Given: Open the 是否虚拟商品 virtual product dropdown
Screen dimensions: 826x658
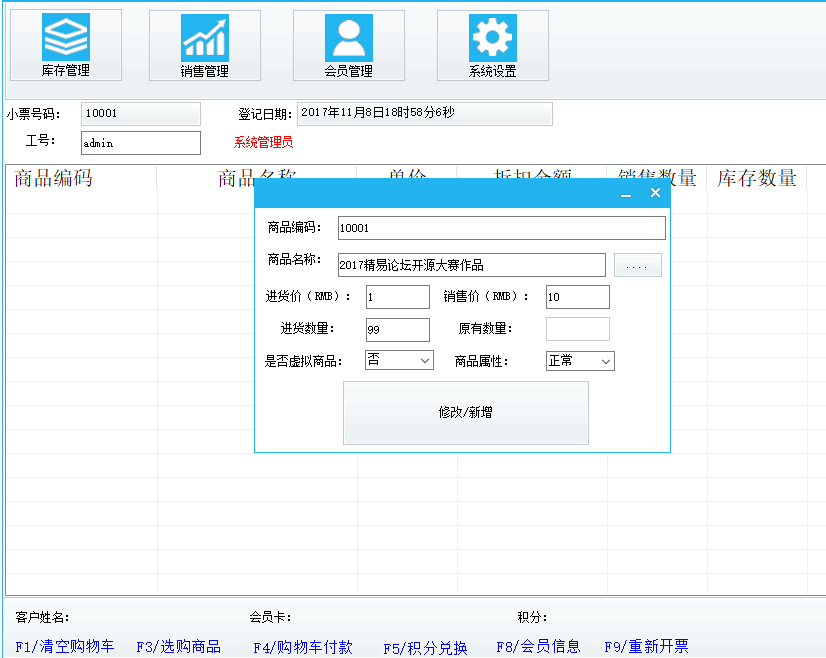Looking at the screenshot, I should tap(398, 360).
